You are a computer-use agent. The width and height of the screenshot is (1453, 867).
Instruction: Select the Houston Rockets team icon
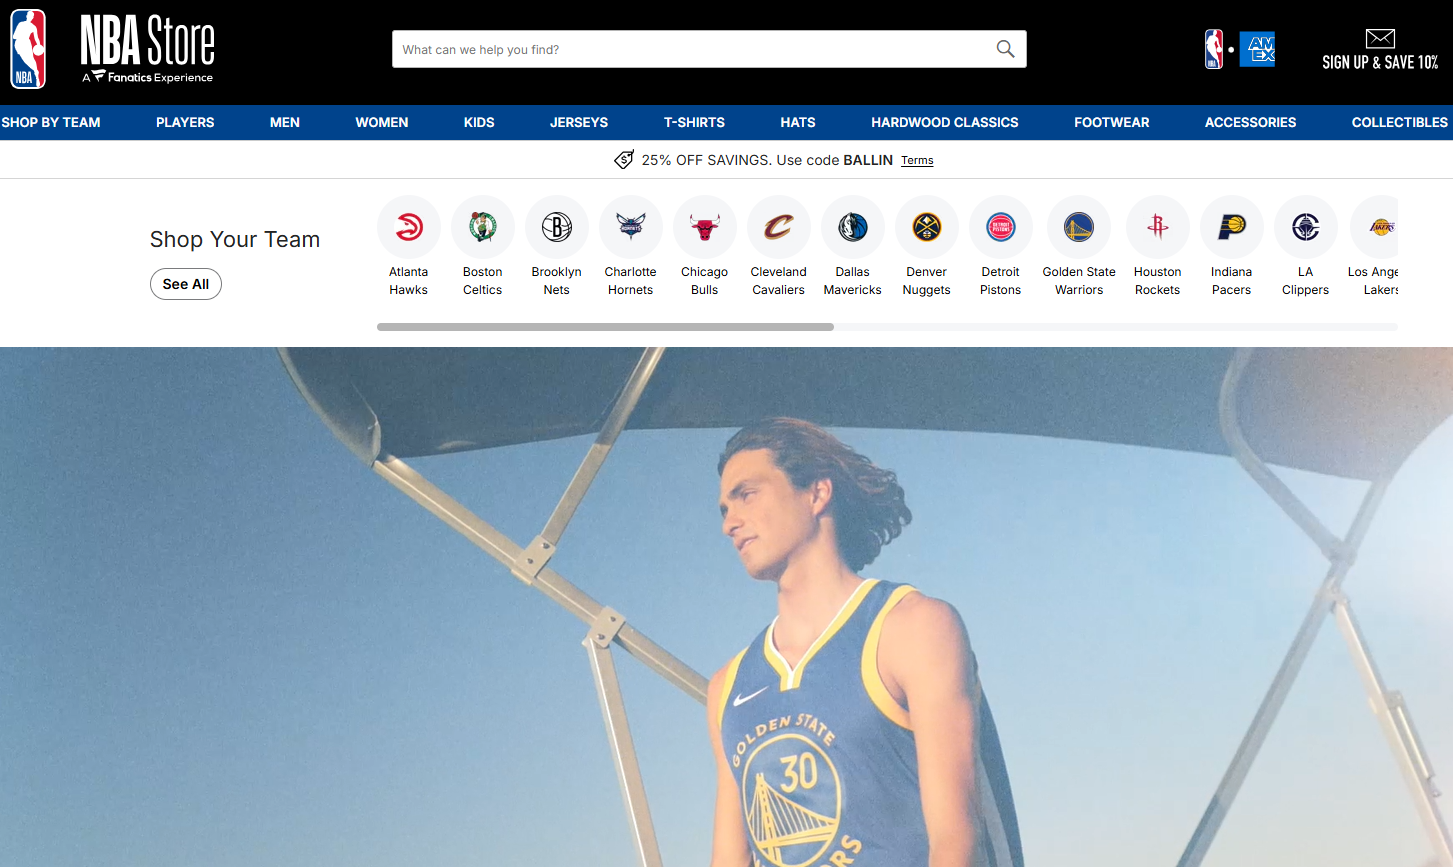(x=1157, y=227)
